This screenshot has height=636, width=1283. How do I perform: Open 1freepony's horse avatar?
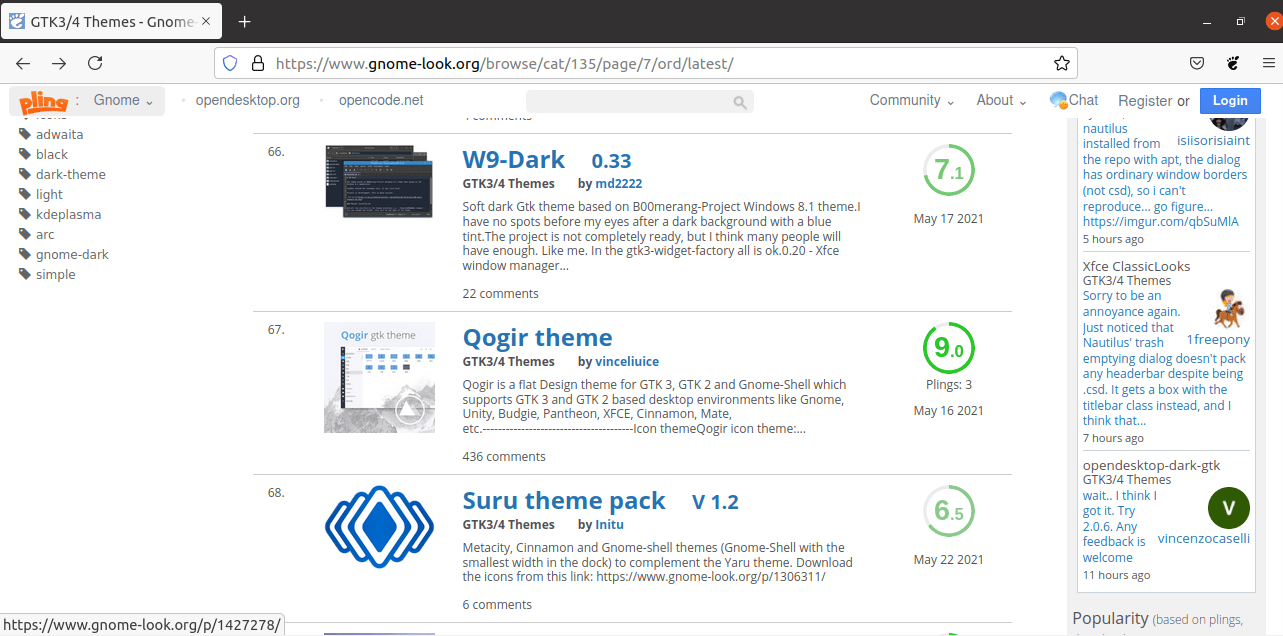click(x=1229, y=309)
